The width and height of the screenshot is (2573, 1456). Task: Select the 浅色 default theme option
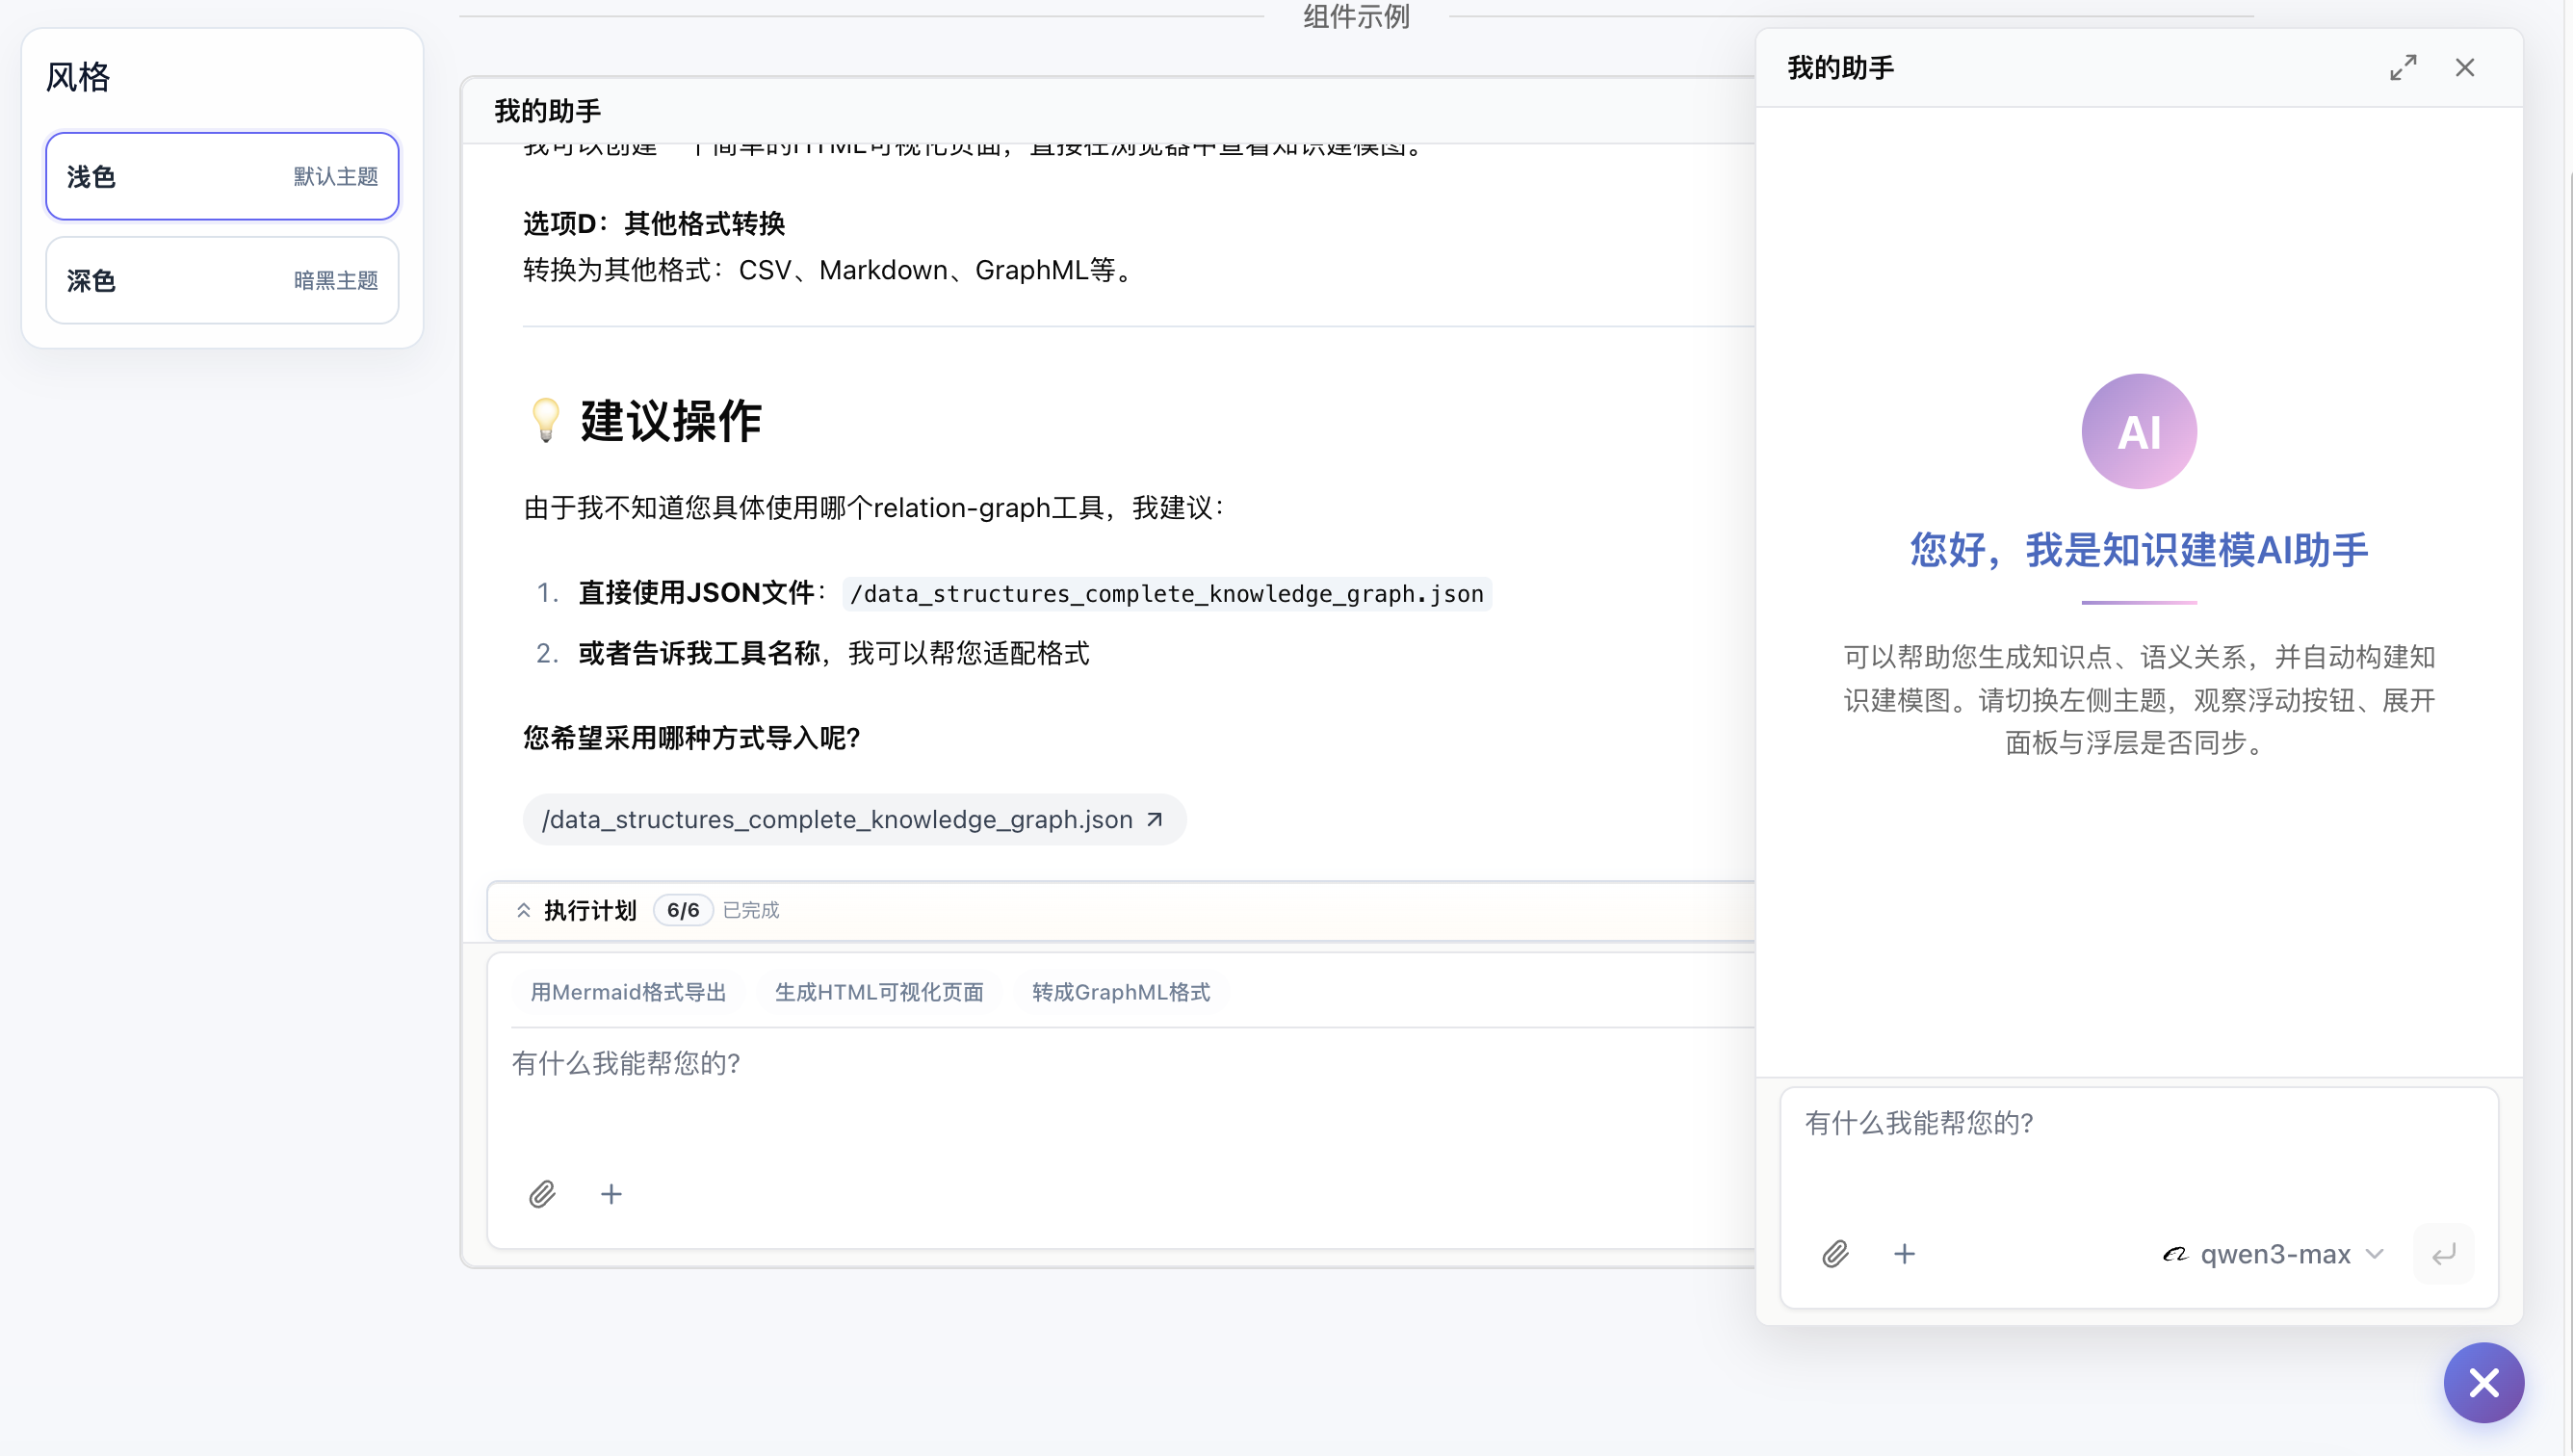tap(222, 176)
